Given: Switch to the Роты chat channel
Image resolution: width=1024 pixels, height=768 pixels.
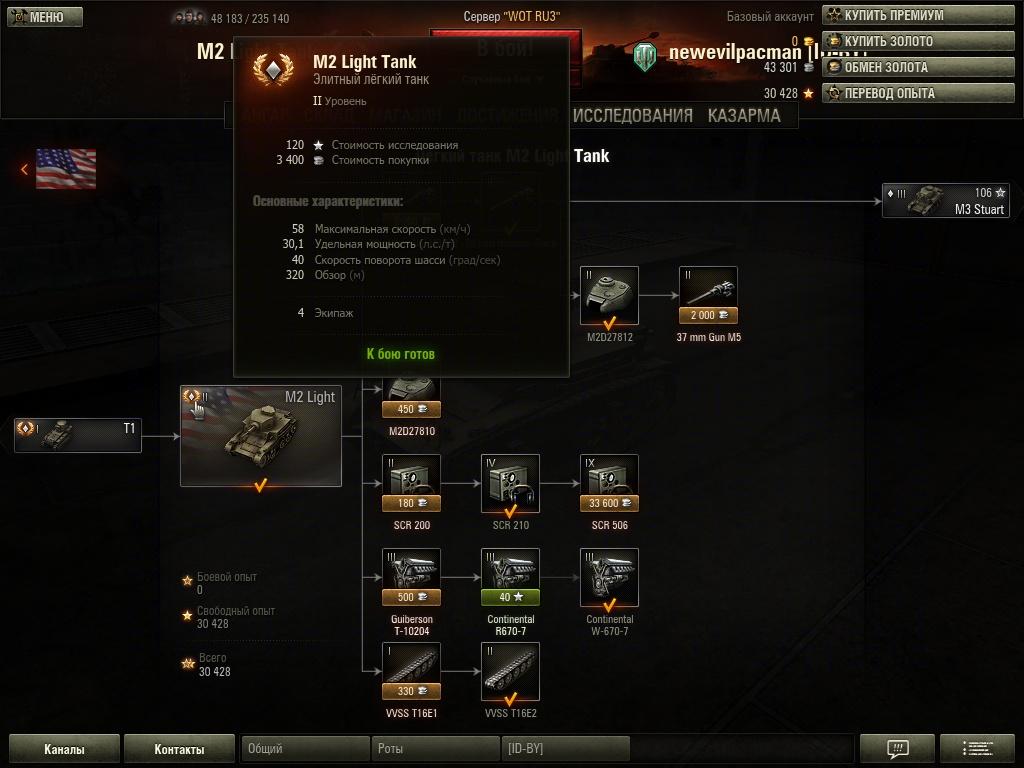Looking at the screenshot, I should [435, 748].
